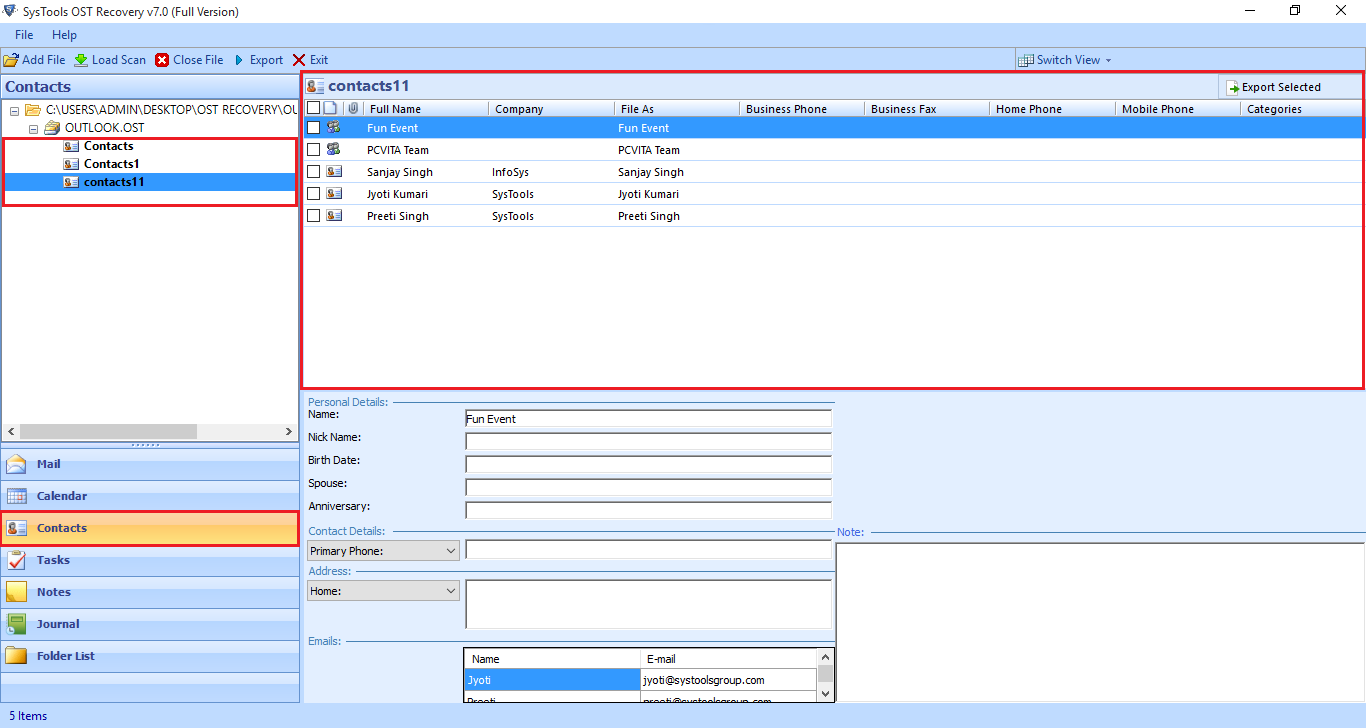Click the OUTLOOK.OST folder icon in tree

tap(52, 128)
